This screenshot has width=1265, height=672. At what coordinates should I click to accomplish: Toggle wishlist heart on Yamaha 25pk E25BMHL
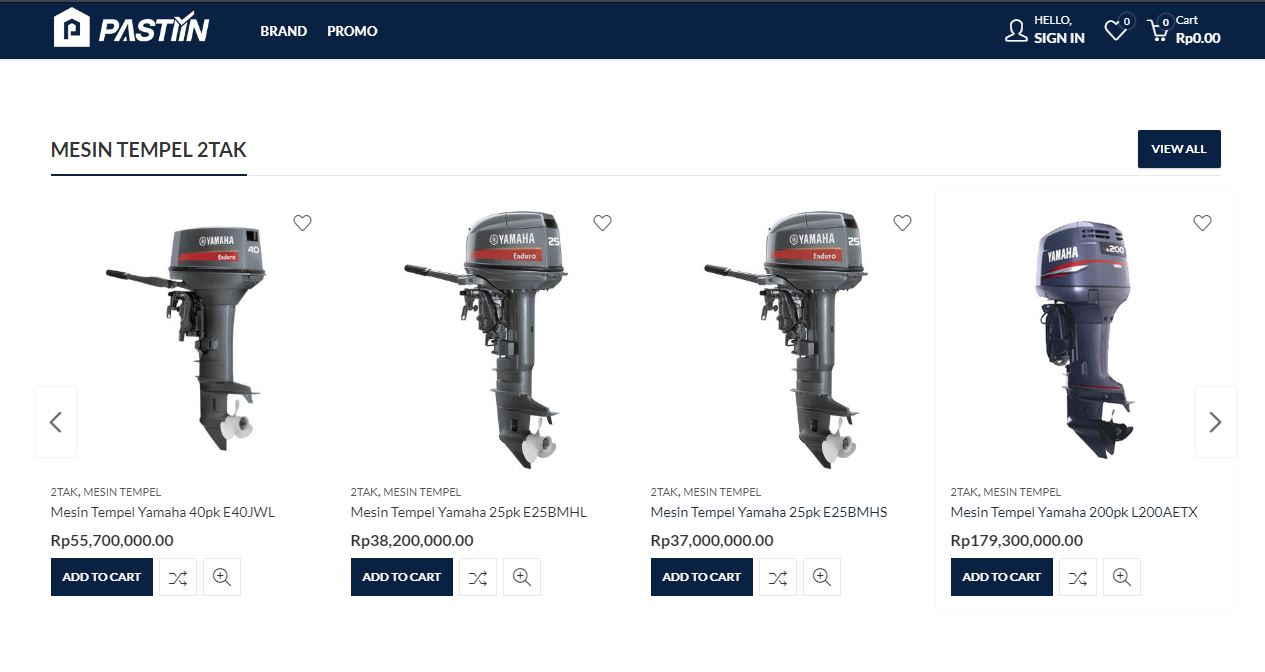(x=602, y=223)
